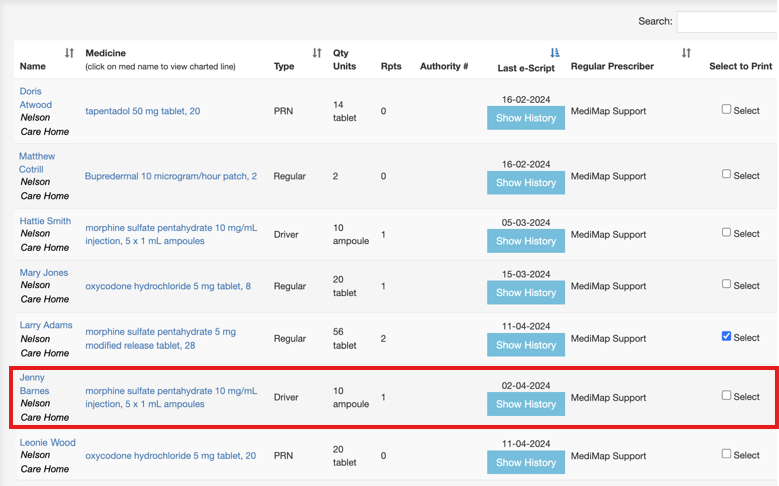This screenshot has height=486, width=779.
Task: Open Bupredermal 10 microgram/hour patch link
Action: coord(171,176)
